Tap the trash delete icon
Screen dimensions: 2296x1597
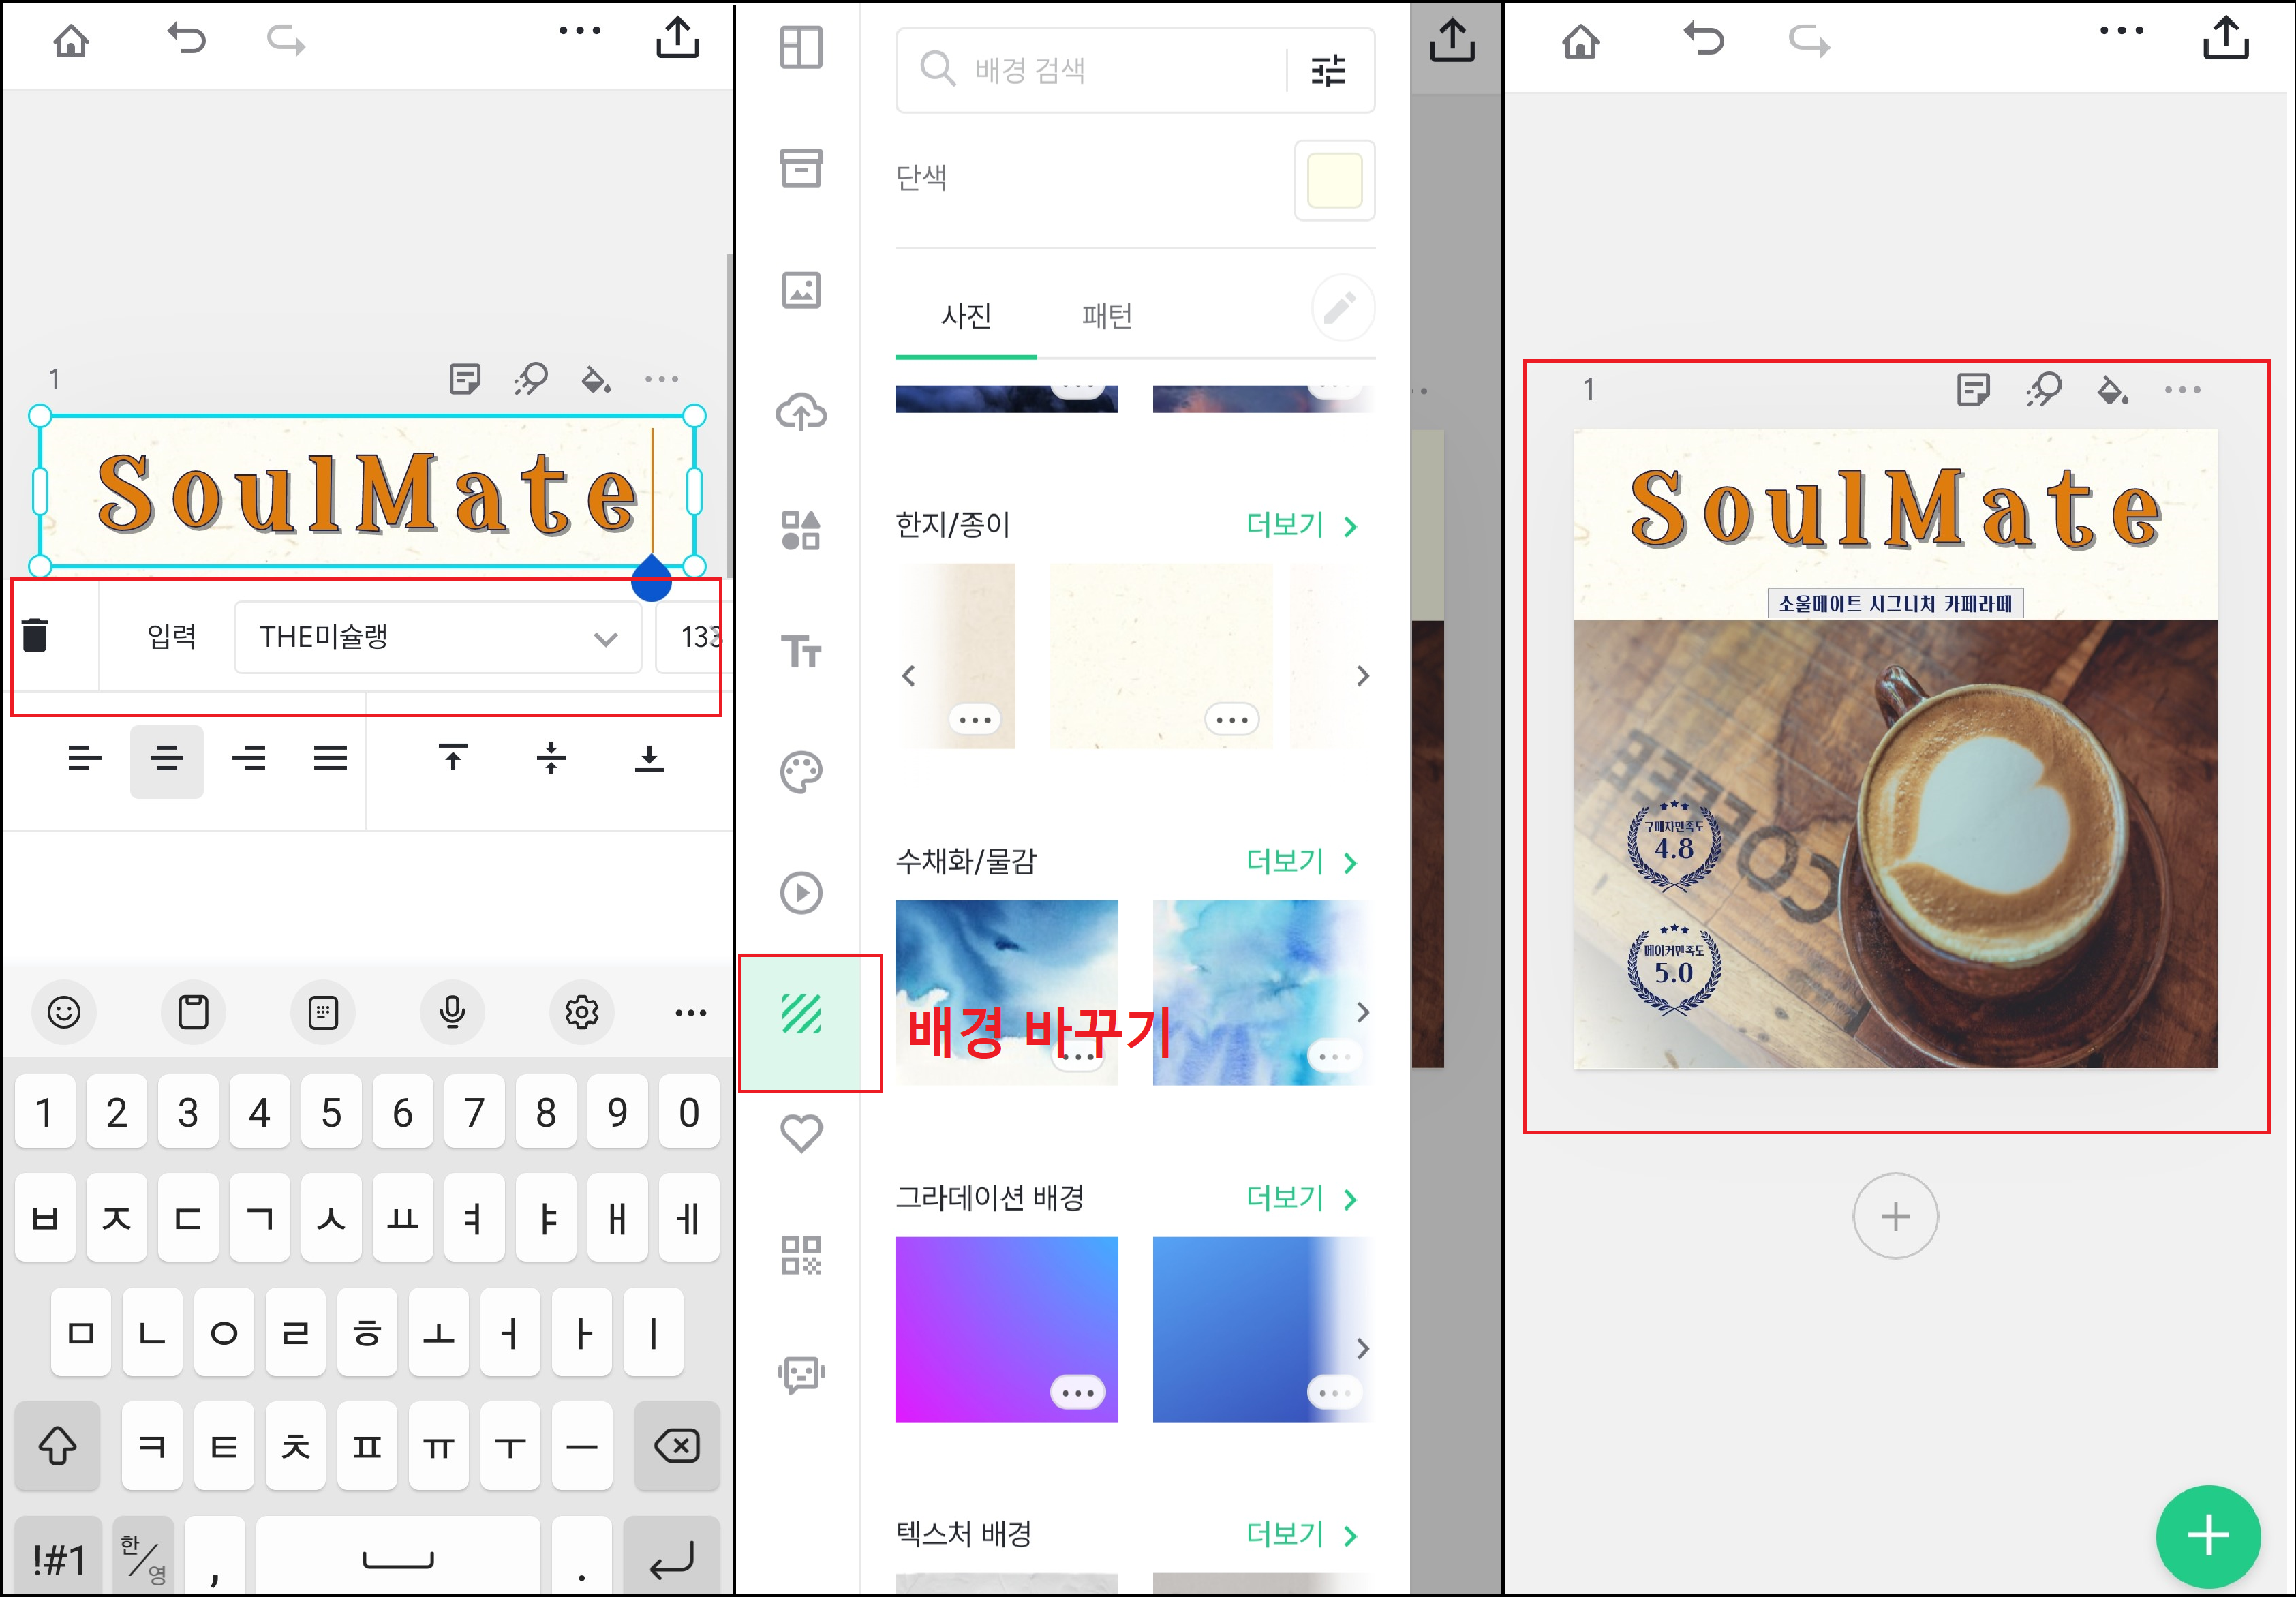pyautogui.click(x=35, y=636)
